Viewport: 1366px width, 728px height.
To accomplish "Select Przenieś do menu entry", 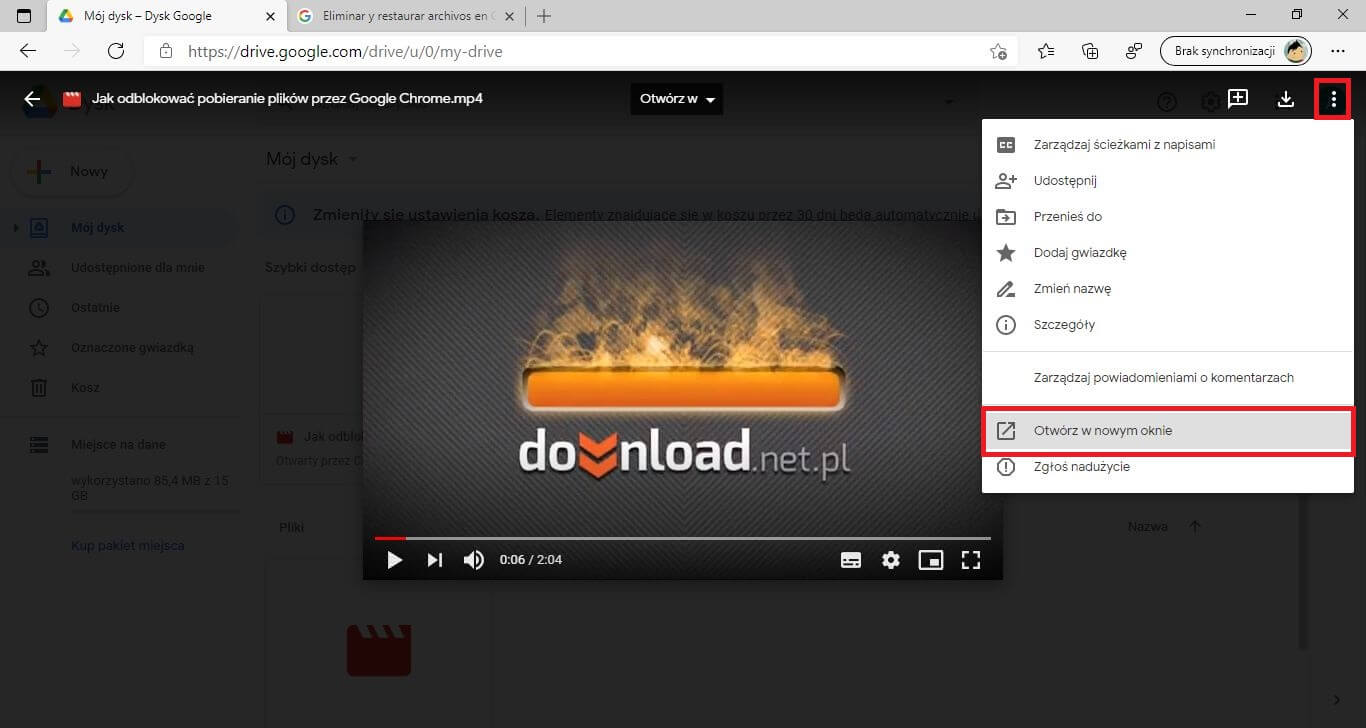I will (x=1168, y=217).
